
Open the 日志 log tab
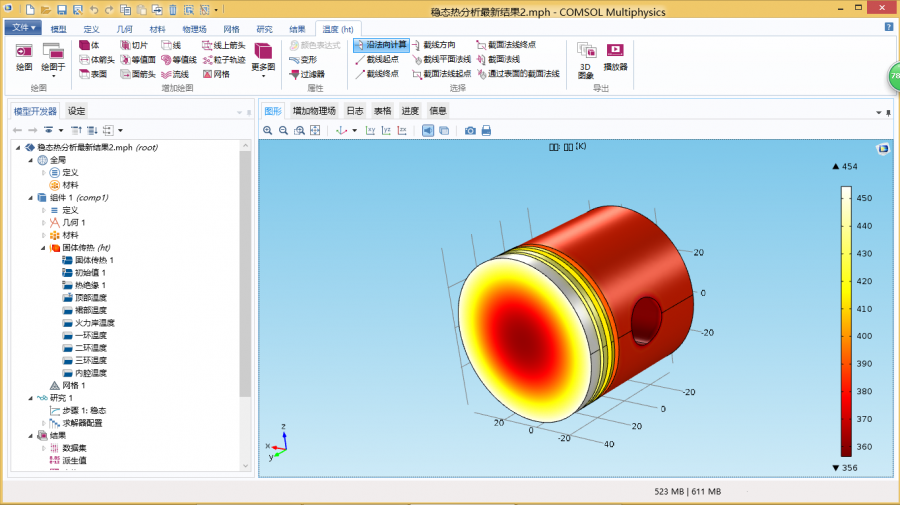click(x=355, y=111)
